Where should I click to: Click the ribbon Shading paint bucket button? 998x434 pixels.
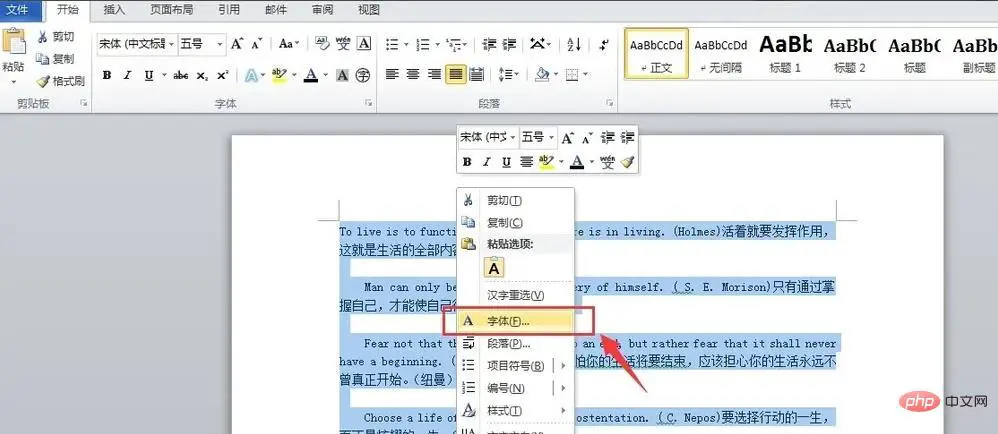coord(542,74)
